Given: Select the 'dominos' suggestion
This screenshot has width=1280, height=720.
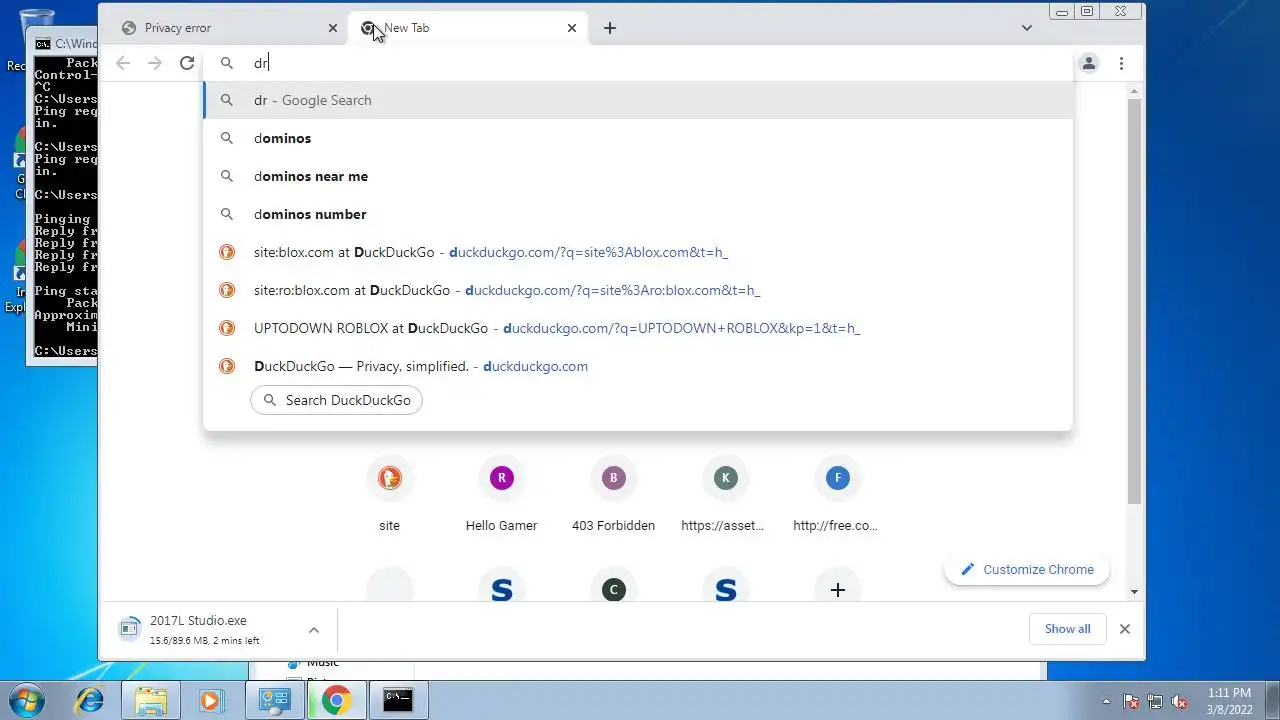Looking at the screenshot, I should (638, 138).
